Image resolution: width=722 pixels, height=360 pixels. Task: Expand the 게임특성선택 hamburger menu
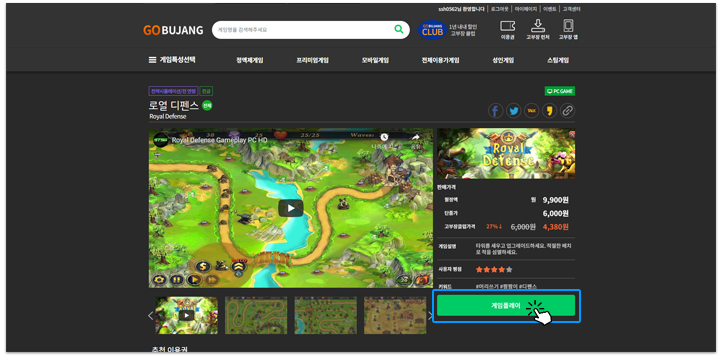172,60
